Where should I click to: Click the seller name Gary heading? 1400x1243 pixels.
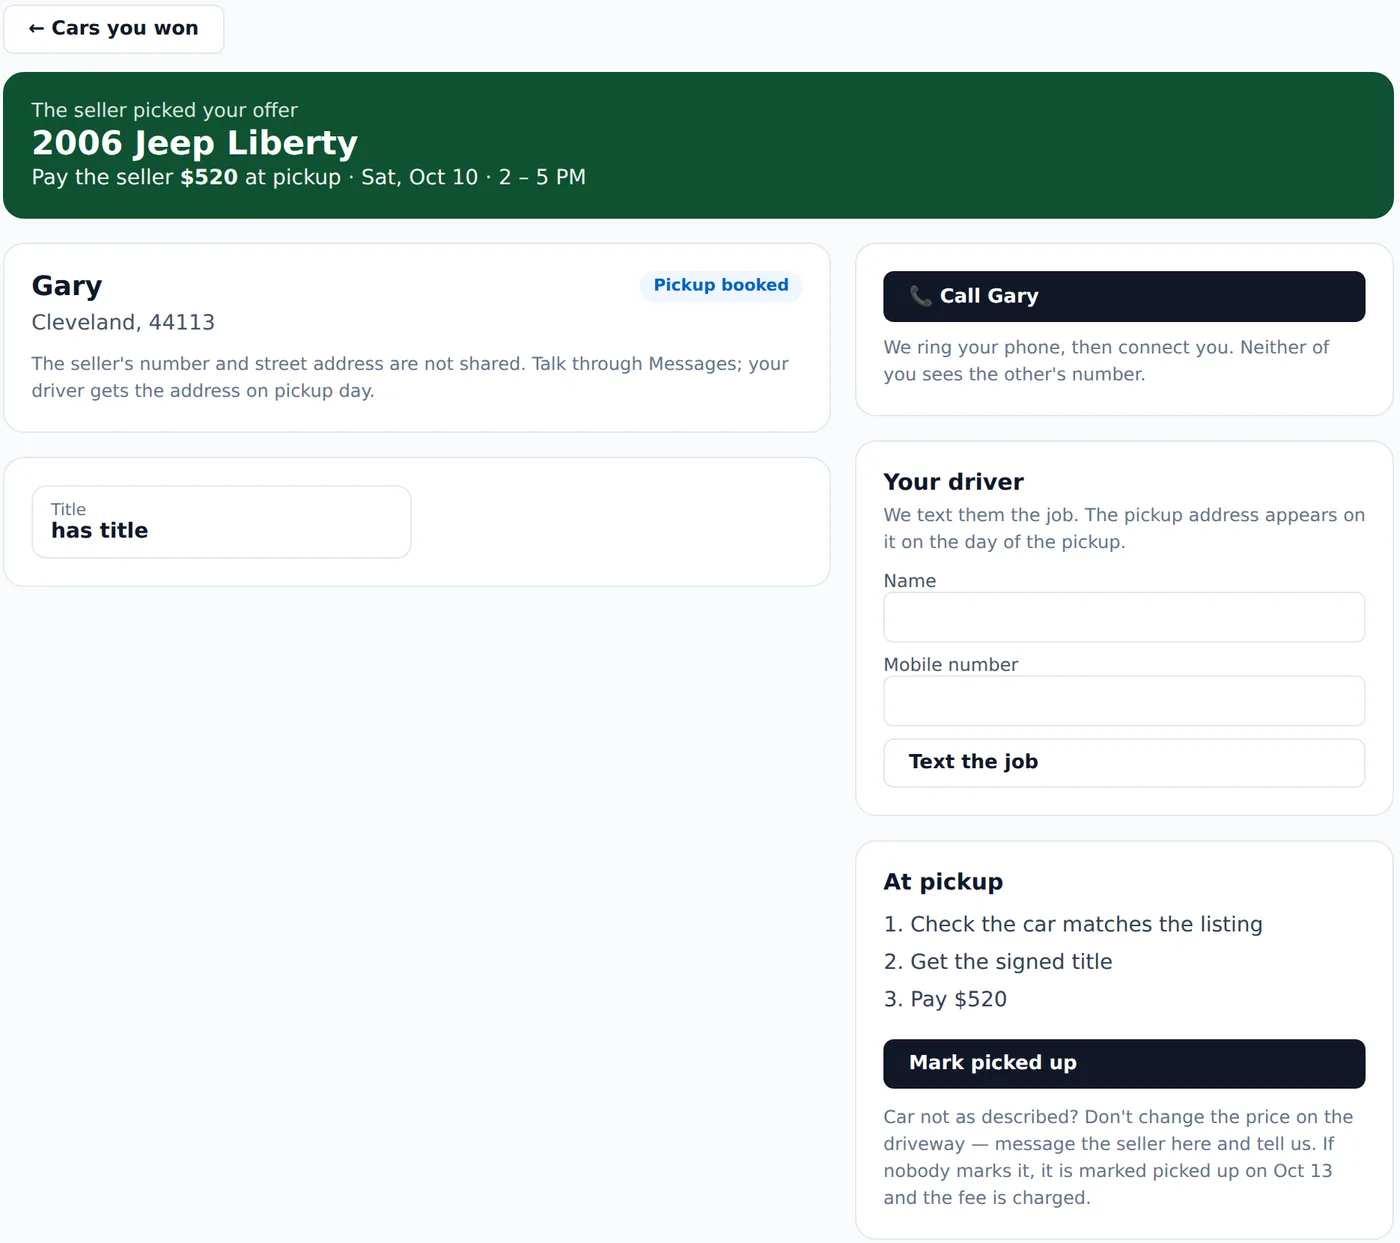(67, 286)
